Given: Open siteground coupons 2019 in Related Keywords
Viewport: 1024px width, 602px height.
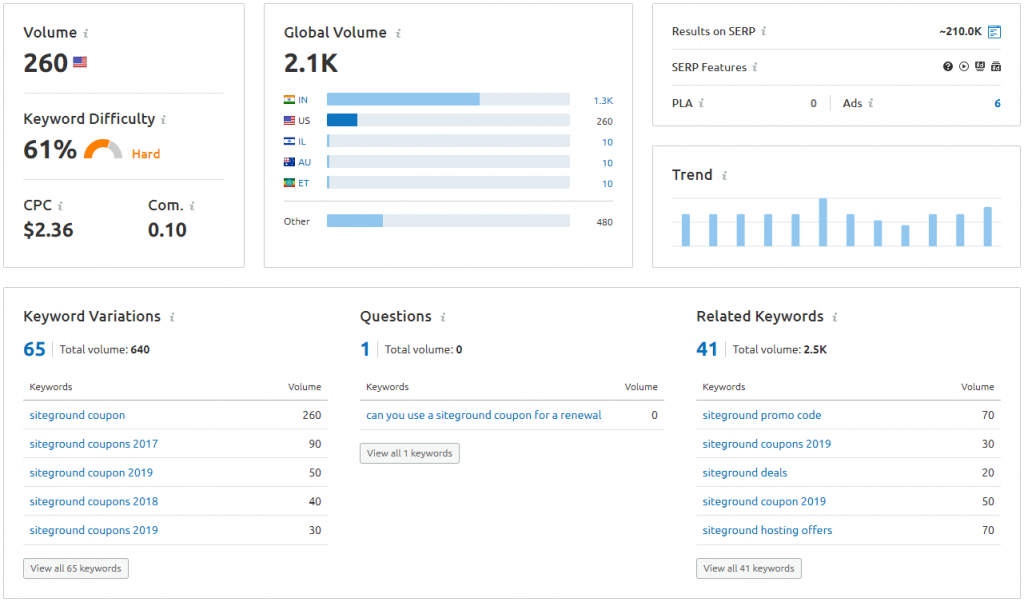Looking at the screenshot, I should pos(767,444).
